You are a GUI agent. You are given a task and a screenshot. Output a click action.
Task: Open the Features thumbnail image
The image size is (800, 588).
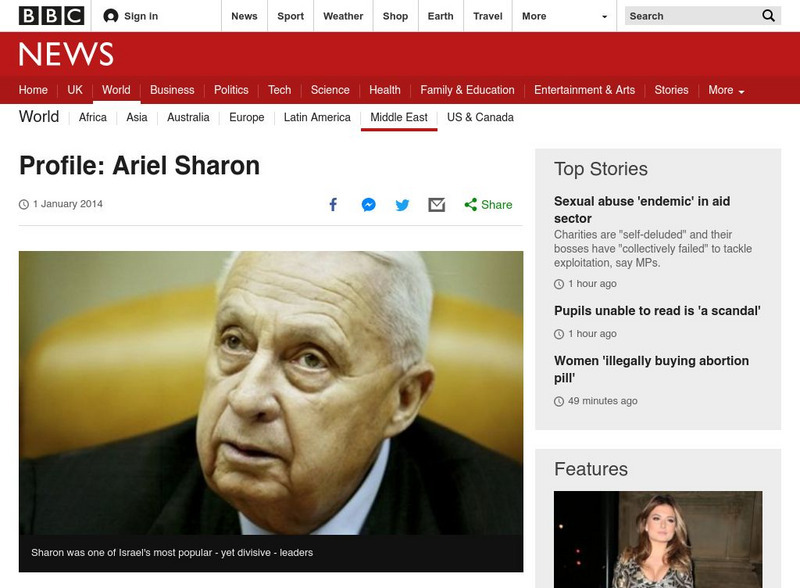[658, 540]
